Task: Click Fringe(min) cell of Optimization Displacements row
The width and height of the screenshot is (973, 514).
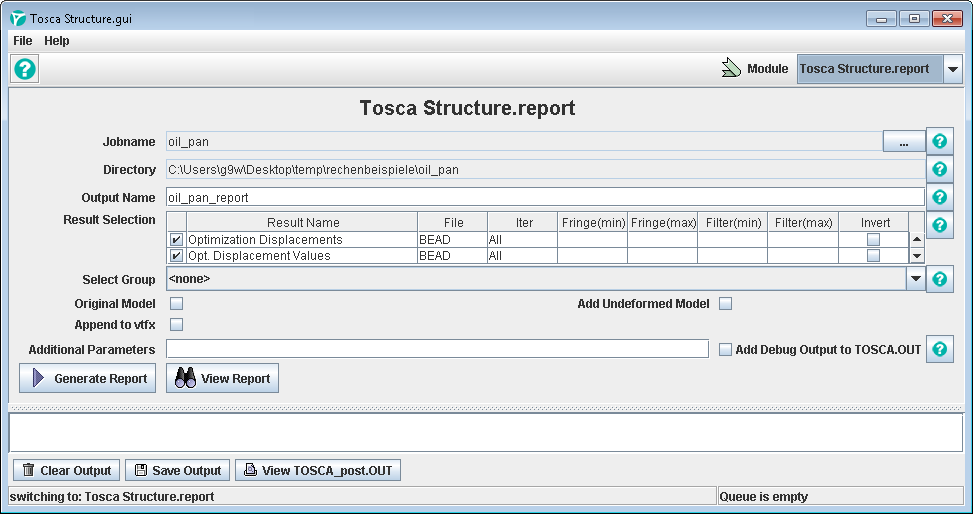Action: click(593, 240)
